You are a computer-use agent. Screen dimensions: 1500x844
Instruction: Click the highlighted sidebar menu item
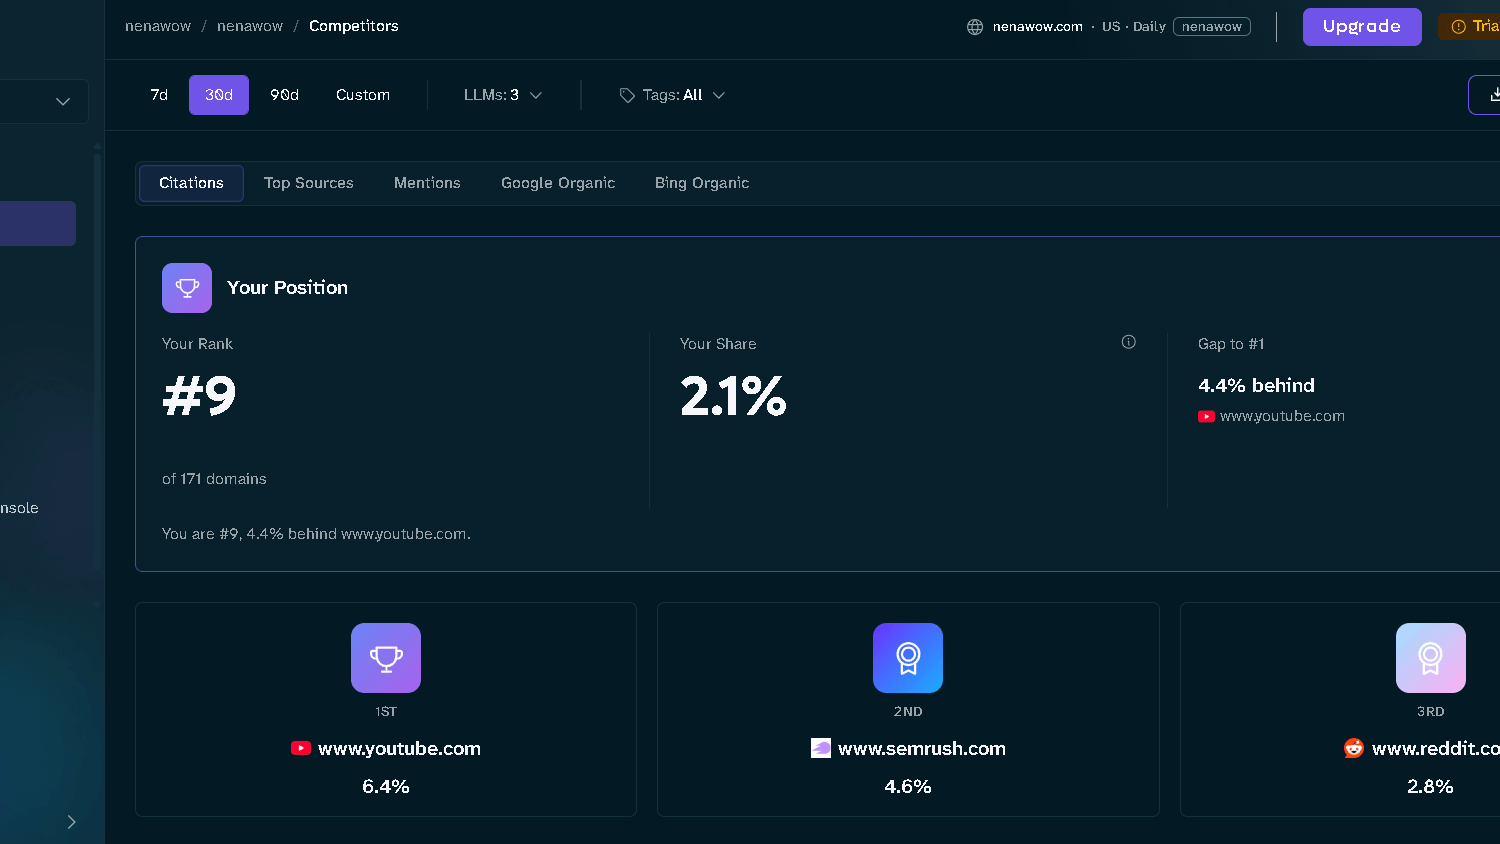38,223
